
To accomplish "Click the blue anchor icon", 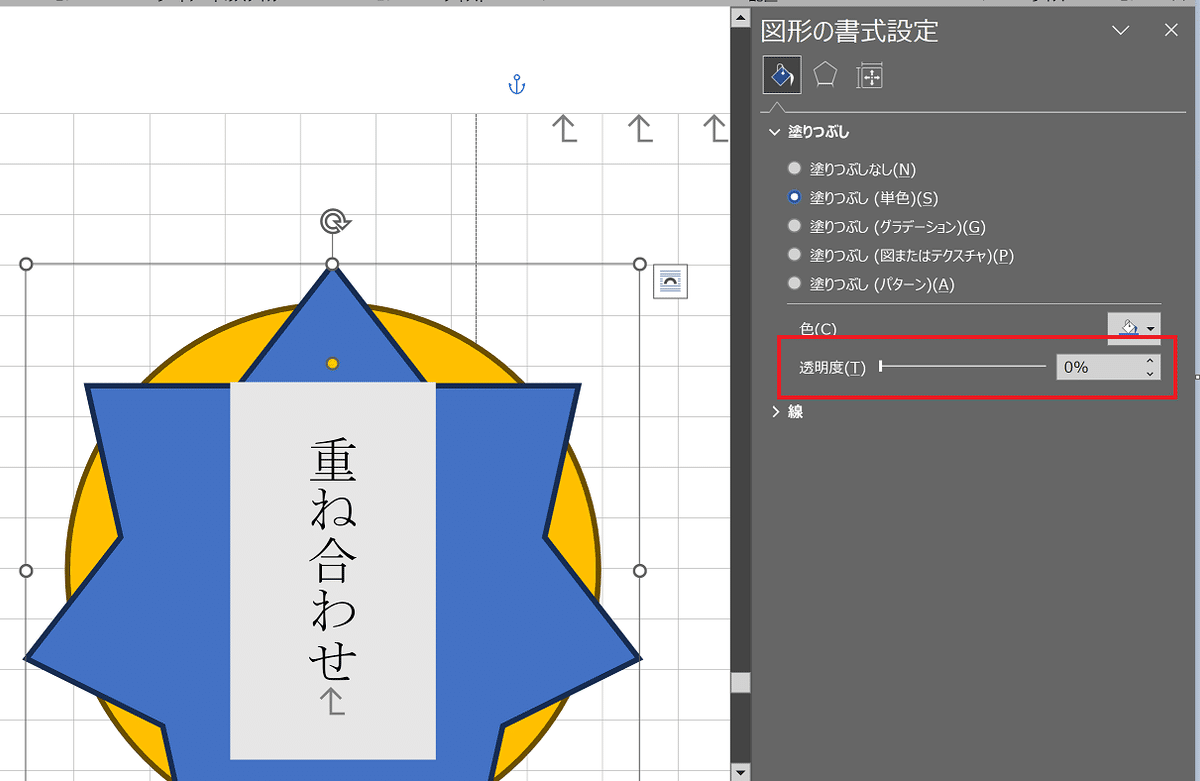I will click(516, 85).
